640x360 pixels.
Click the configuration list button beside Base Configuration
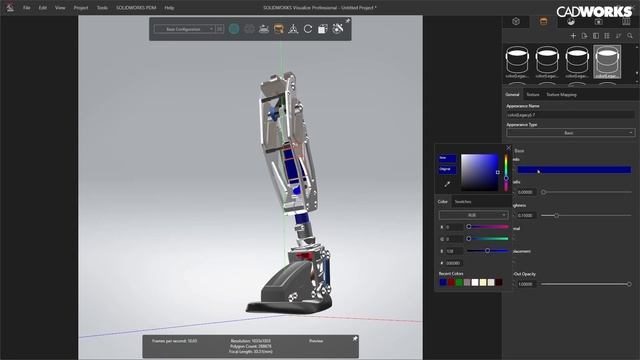[220, 29]
